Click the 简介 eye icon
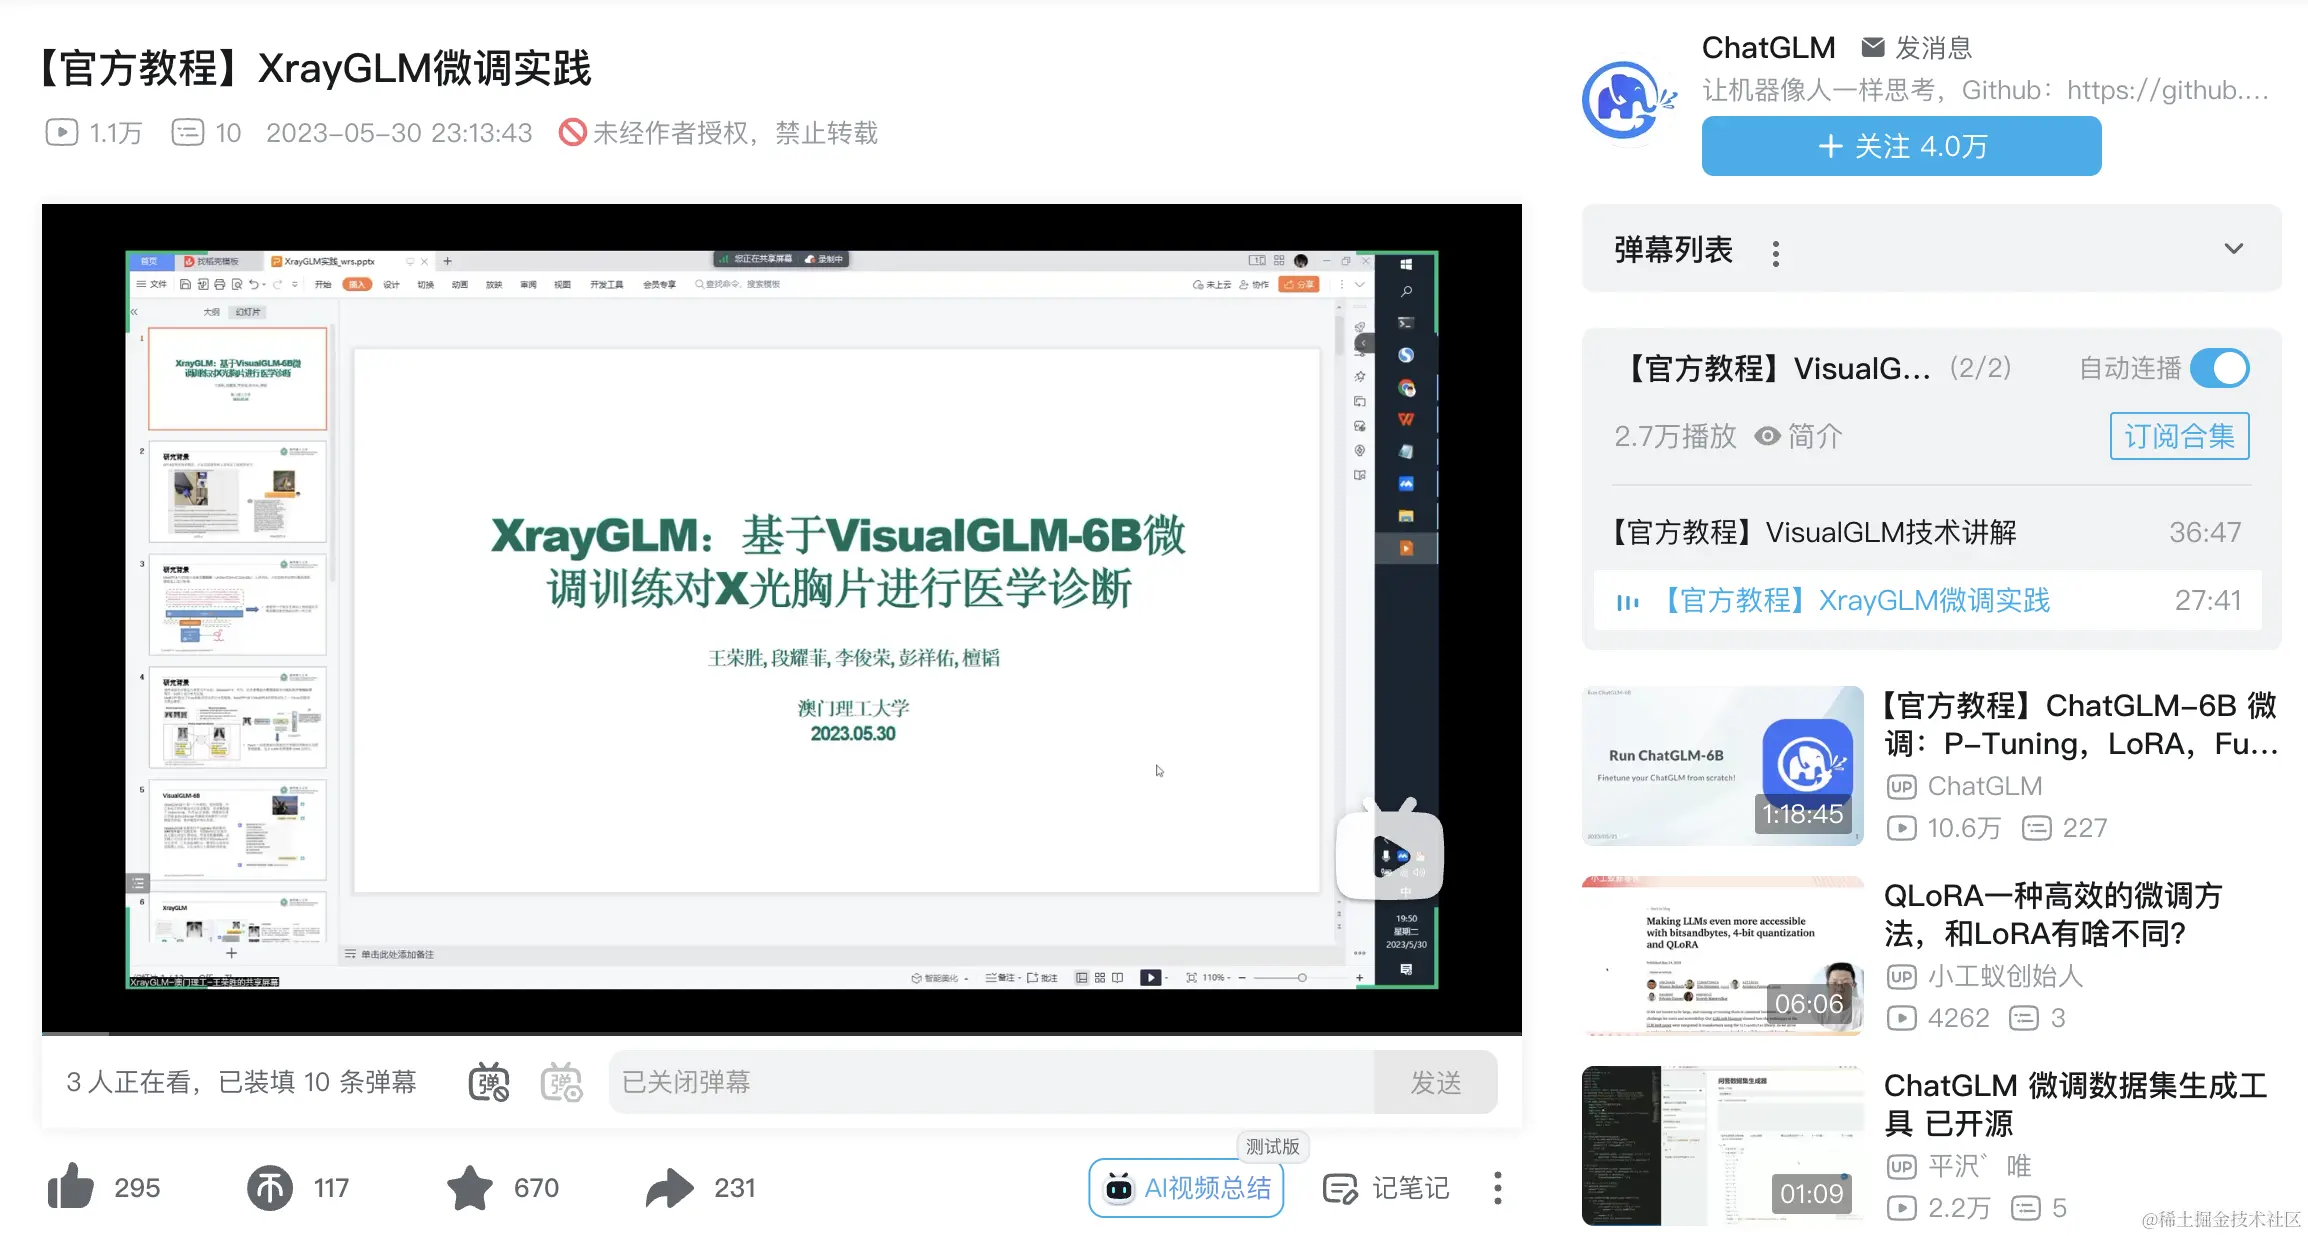Viewport: 2308px width, 1236px height. point(1768,436)
